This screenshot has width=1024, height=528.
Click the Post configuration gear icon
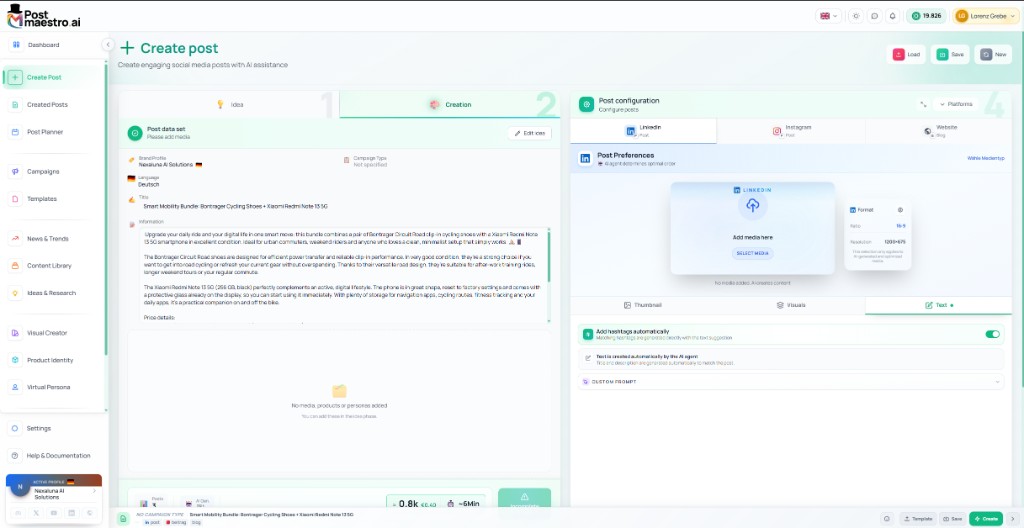586,105
